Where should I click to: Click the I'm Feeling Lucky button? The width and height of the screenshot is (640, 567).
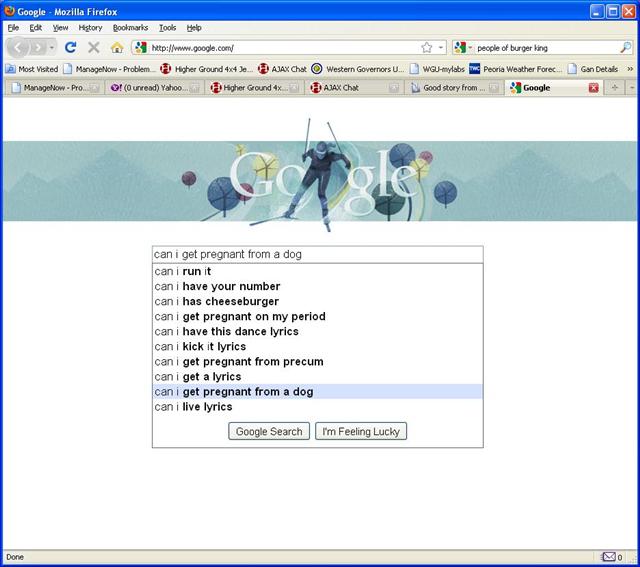coord(361,431)
